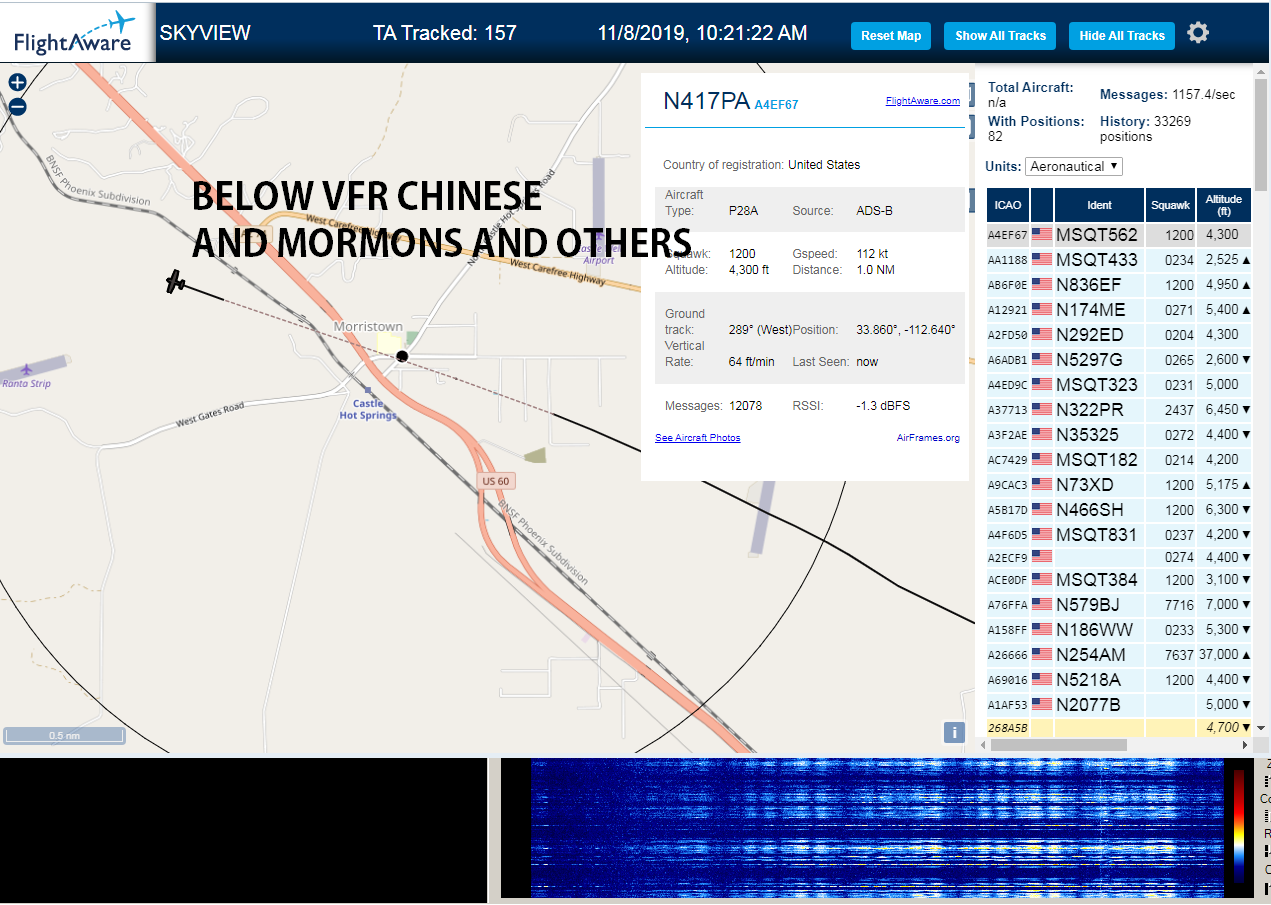1271x905 pixels.
Task: Click the waterfall color scale bar
Action: [x=1239, y=826]
